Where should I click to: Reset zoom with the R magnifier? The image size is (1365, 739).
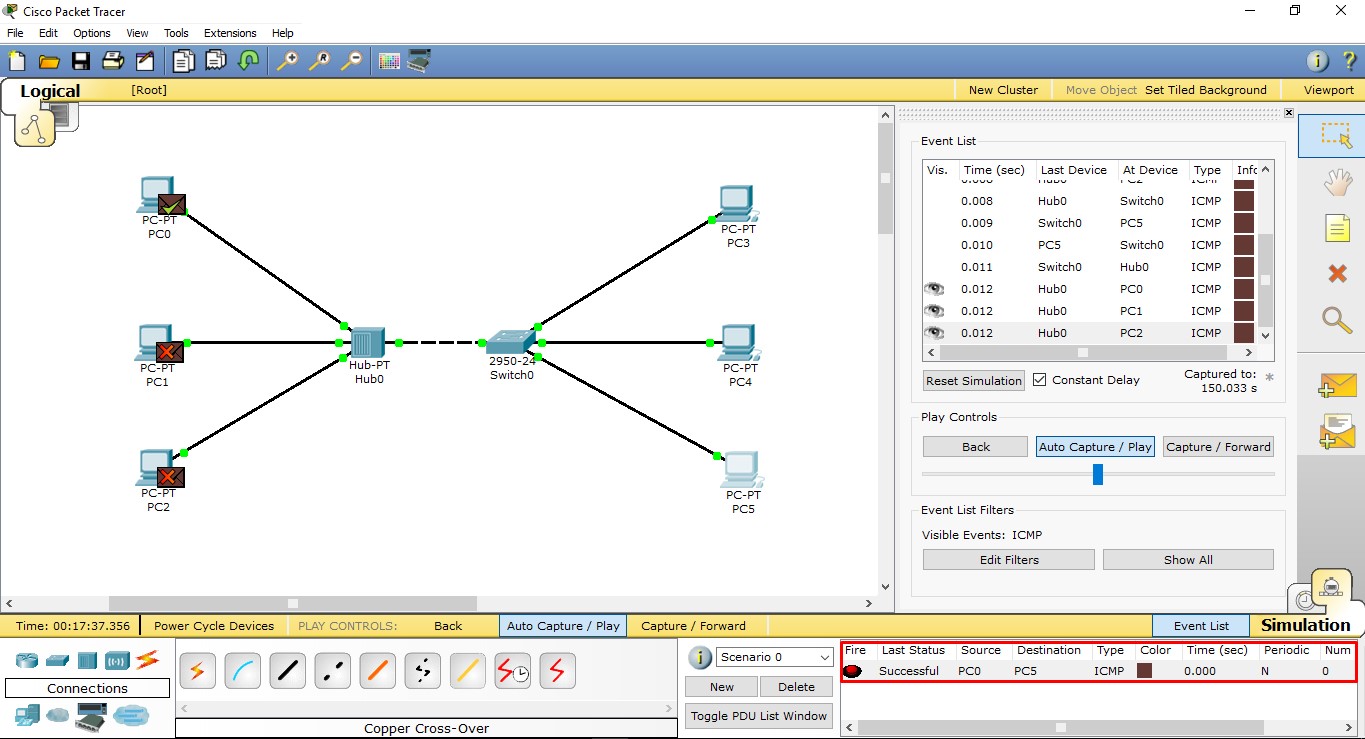click(x=319, y=61)
